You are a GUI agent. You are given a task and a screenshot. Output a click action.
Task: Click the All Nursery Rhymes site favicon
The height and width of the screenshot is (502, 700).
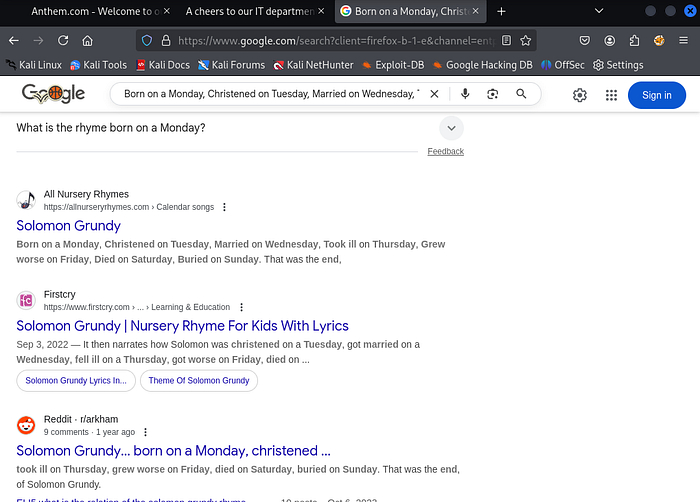pos(26,200)
